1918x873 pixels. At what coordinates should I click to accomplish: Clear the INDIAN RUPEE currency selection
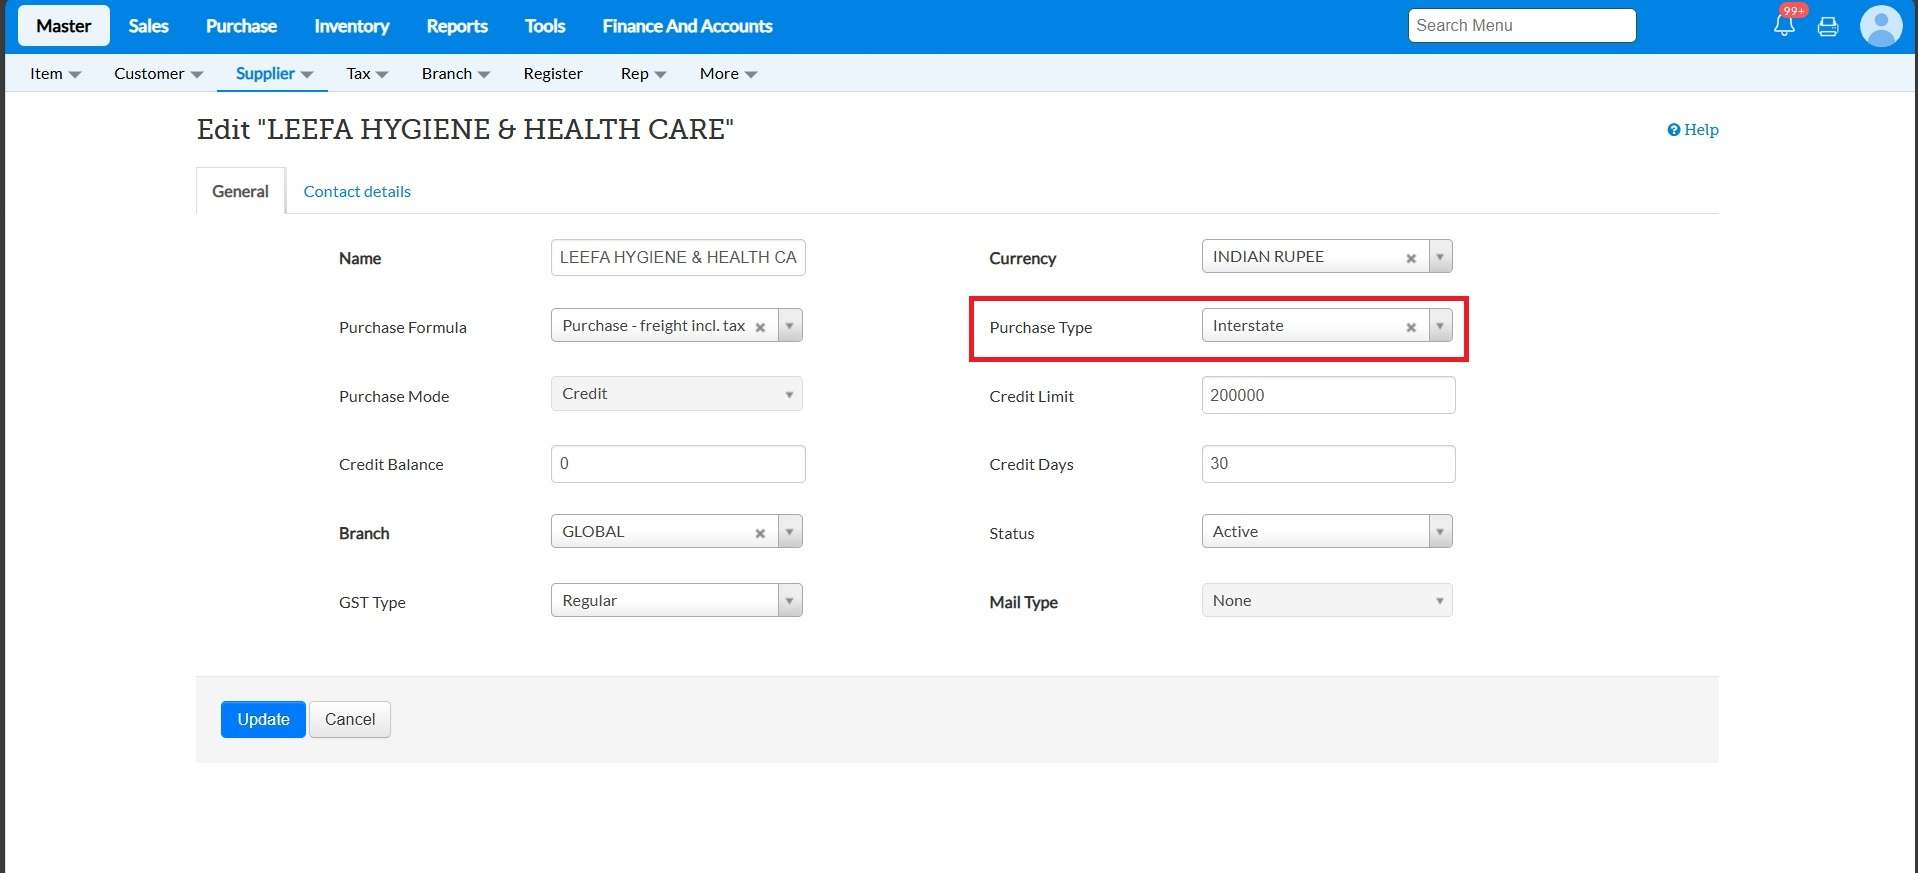1411,258
